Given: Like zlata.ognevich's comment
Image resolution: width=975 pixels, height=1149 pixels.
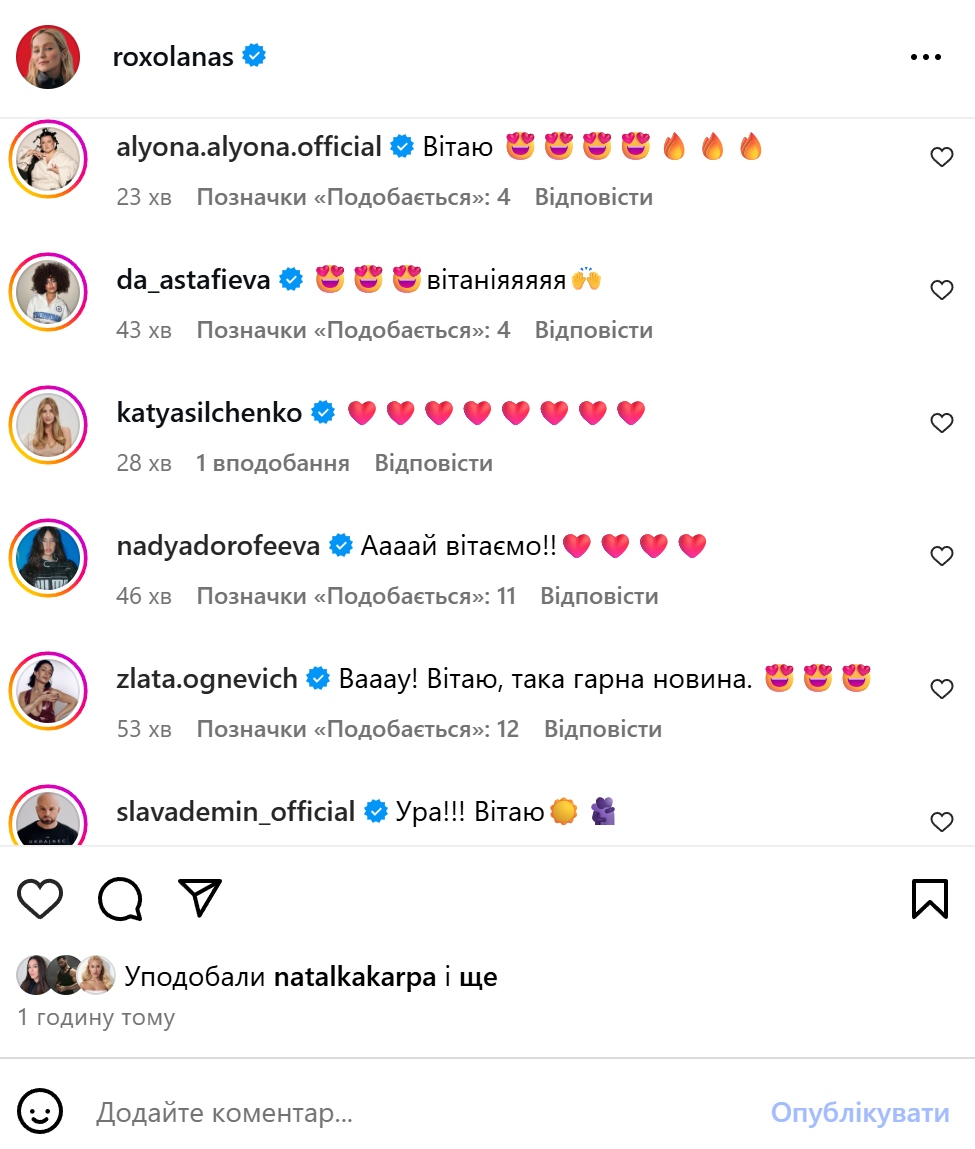Looking at the screenshot, I should (942, 689).
